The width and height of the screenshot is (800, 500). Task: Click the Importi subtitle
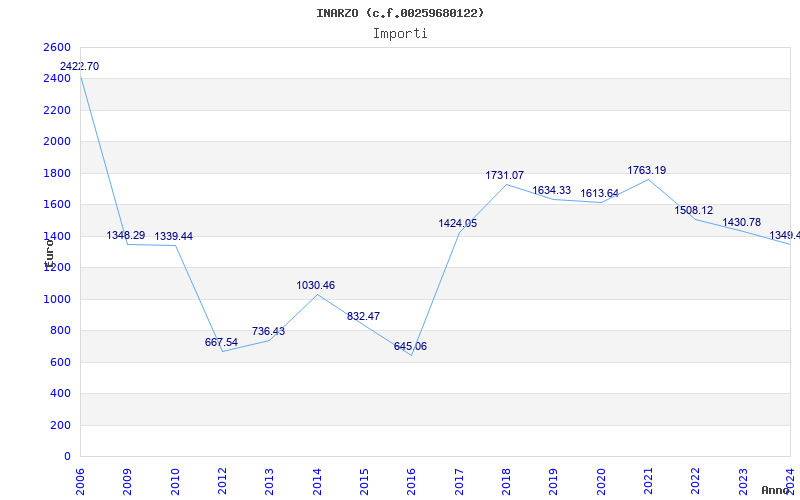pos(400,34)
